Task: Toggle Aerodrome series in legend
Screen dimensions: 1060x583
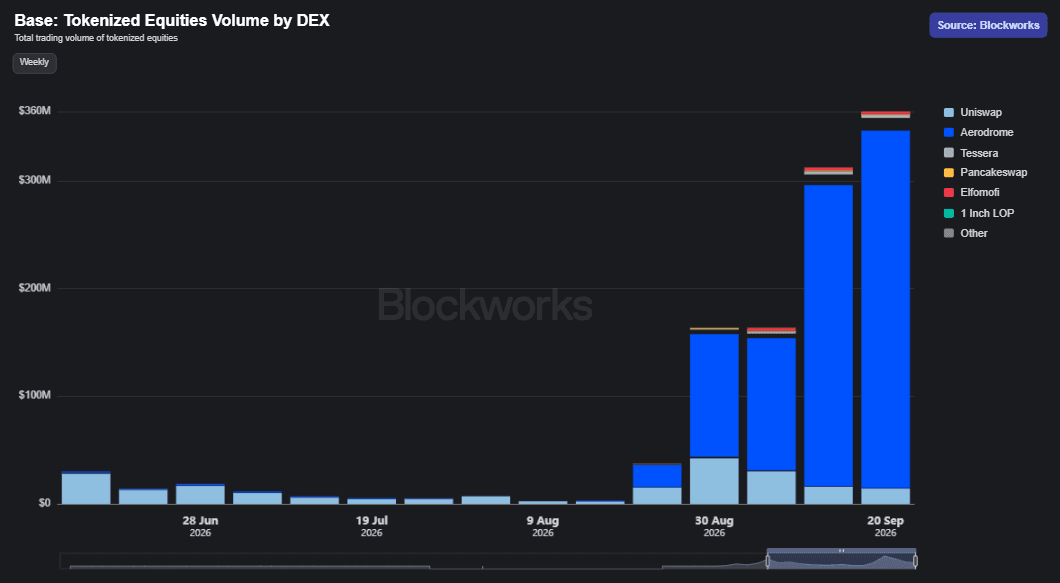Action: click(x=978, y=133)
